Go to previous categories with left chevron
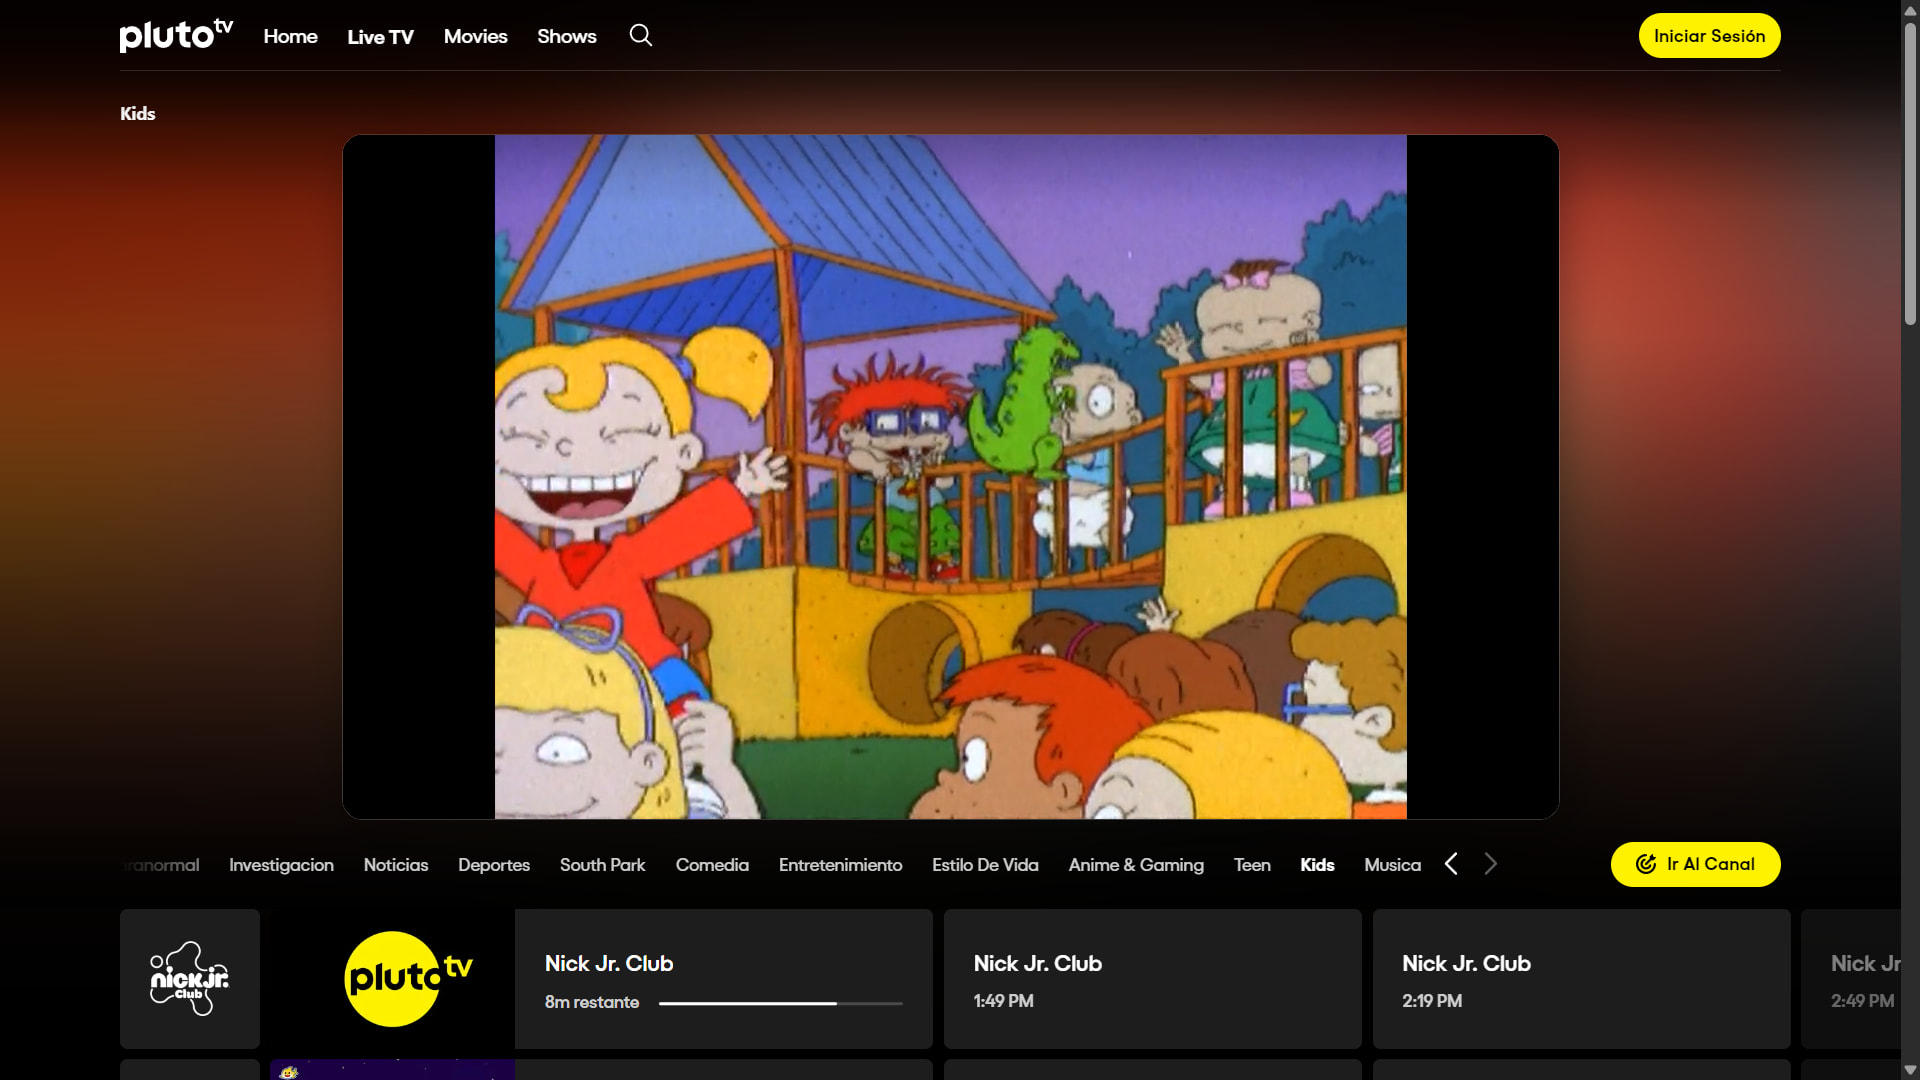 [1451, 864]
